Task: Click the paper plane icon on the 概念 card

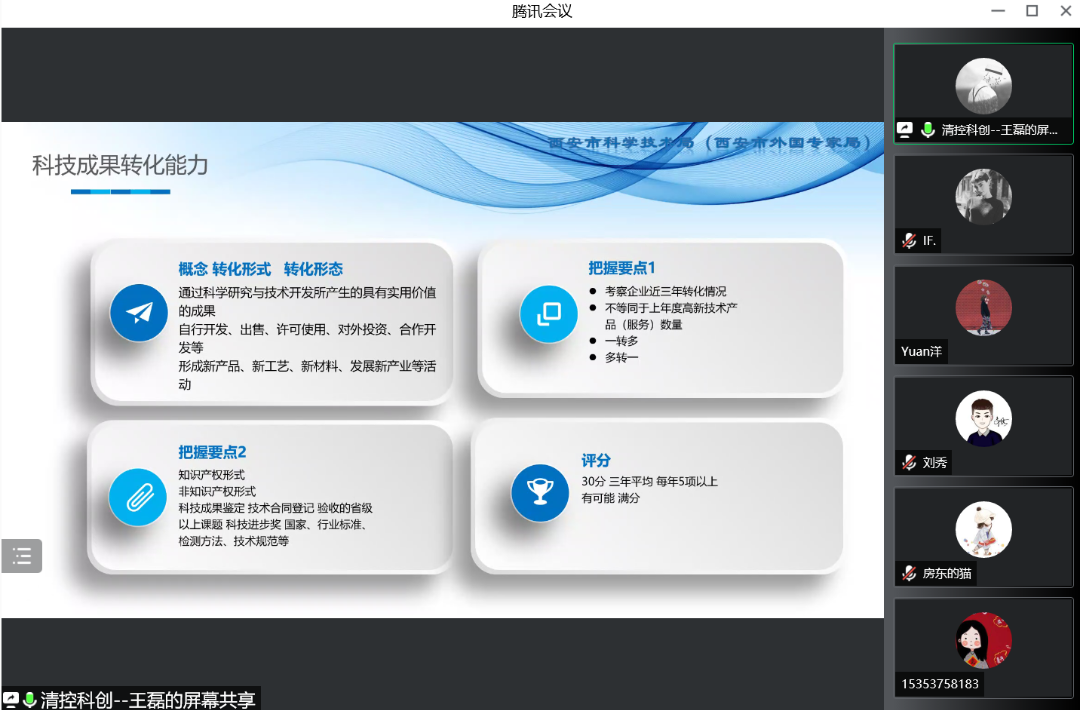Action: (138, 312)
